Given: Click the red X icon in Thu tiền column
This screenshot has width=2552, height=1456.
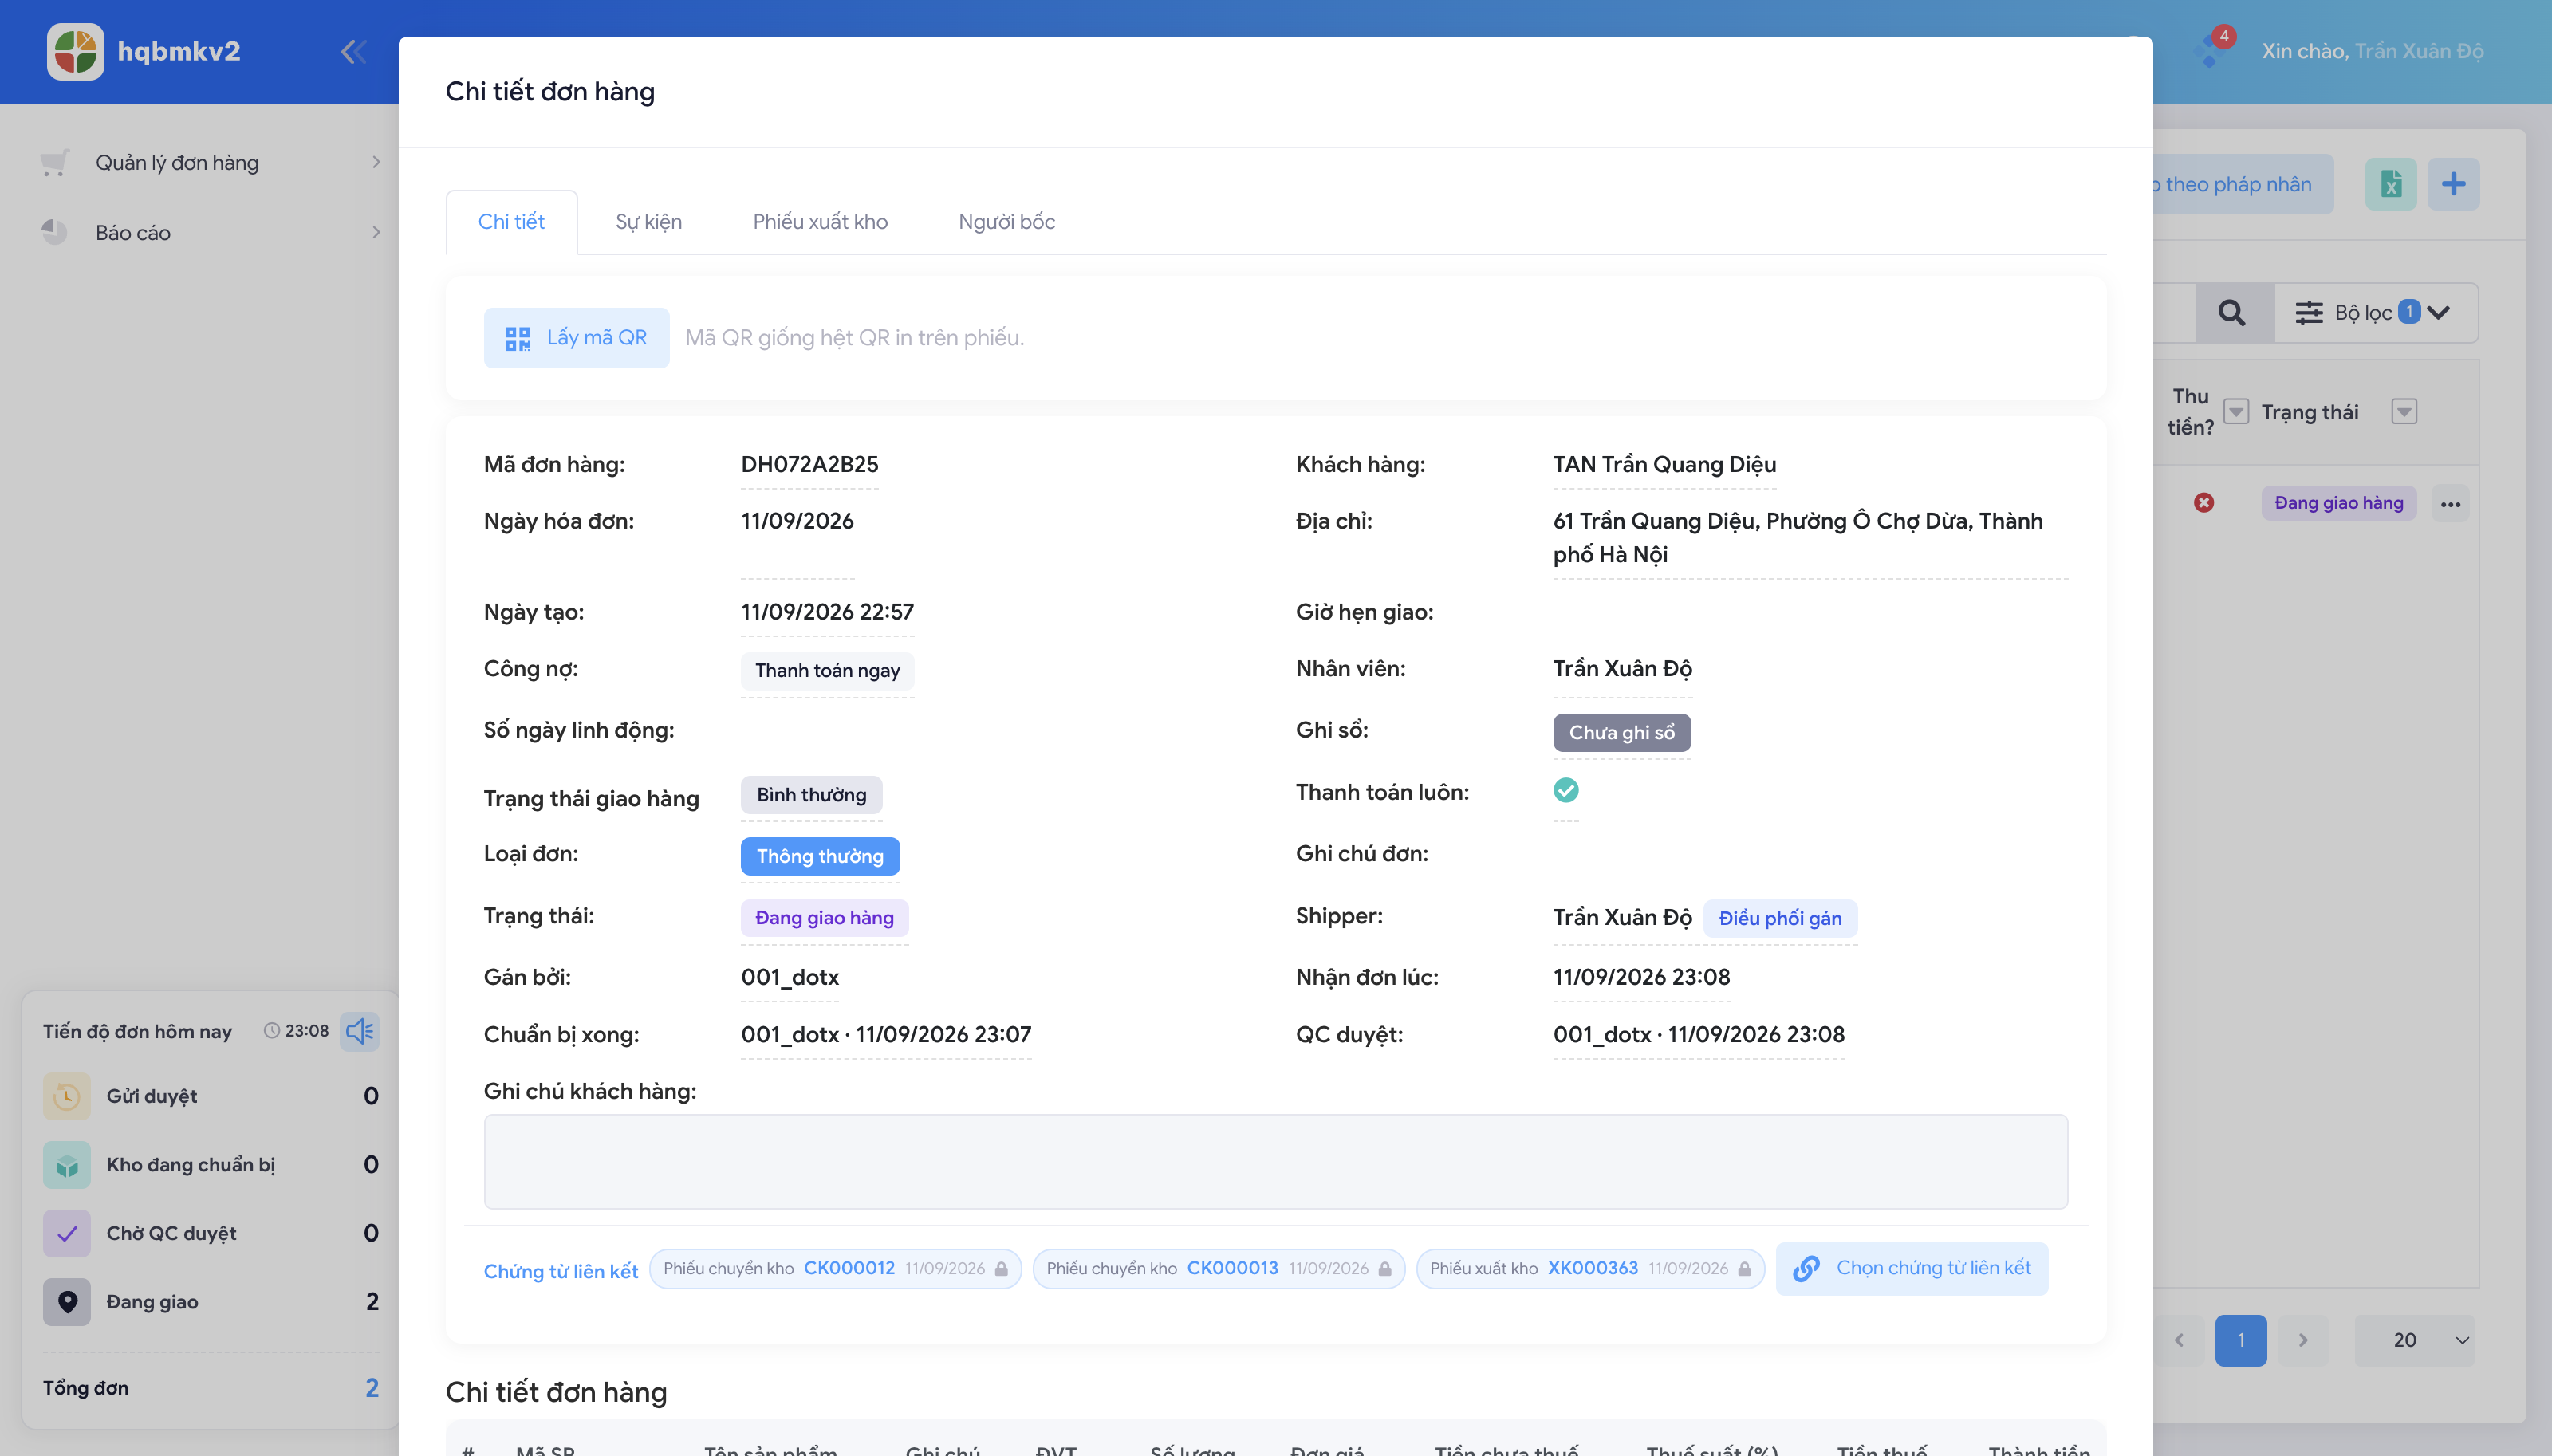Looking at the screenshot, I should (2204, 502).
